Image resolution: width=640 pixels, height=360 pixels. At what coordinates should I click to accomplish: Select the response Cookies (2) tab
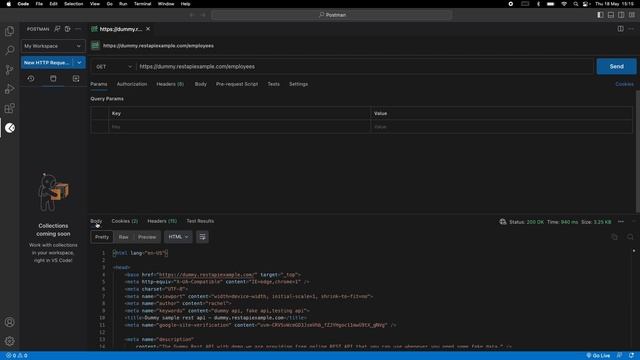pos(125,221)
